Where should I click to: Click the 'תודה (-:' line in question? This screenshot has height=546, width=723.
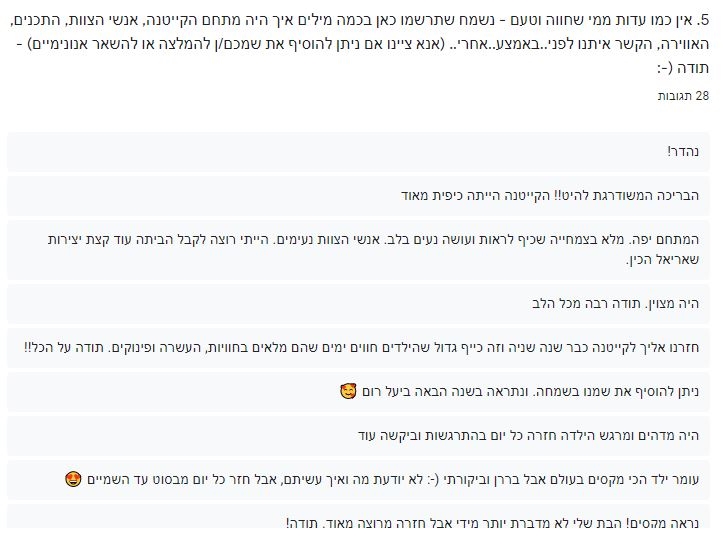pos(683,68)
